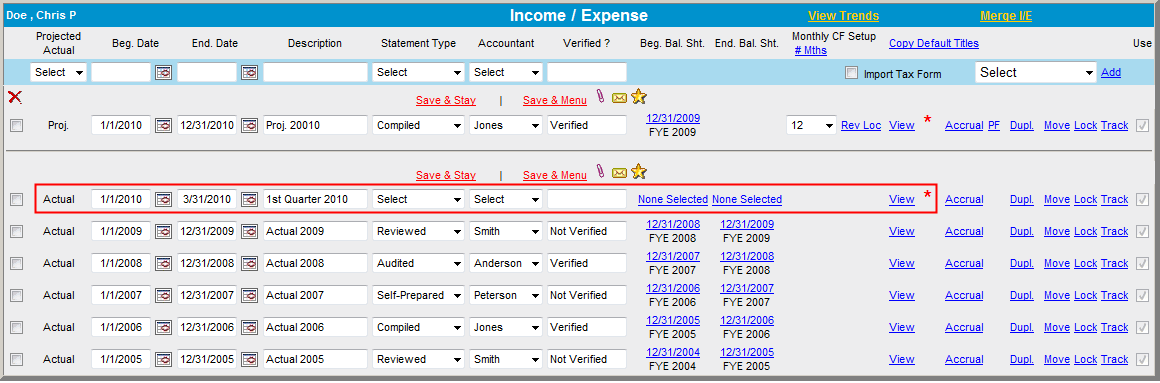Open Beg. Date calendar for Proj. 20010 row
1160x383 pixels.
pos(163,126)
